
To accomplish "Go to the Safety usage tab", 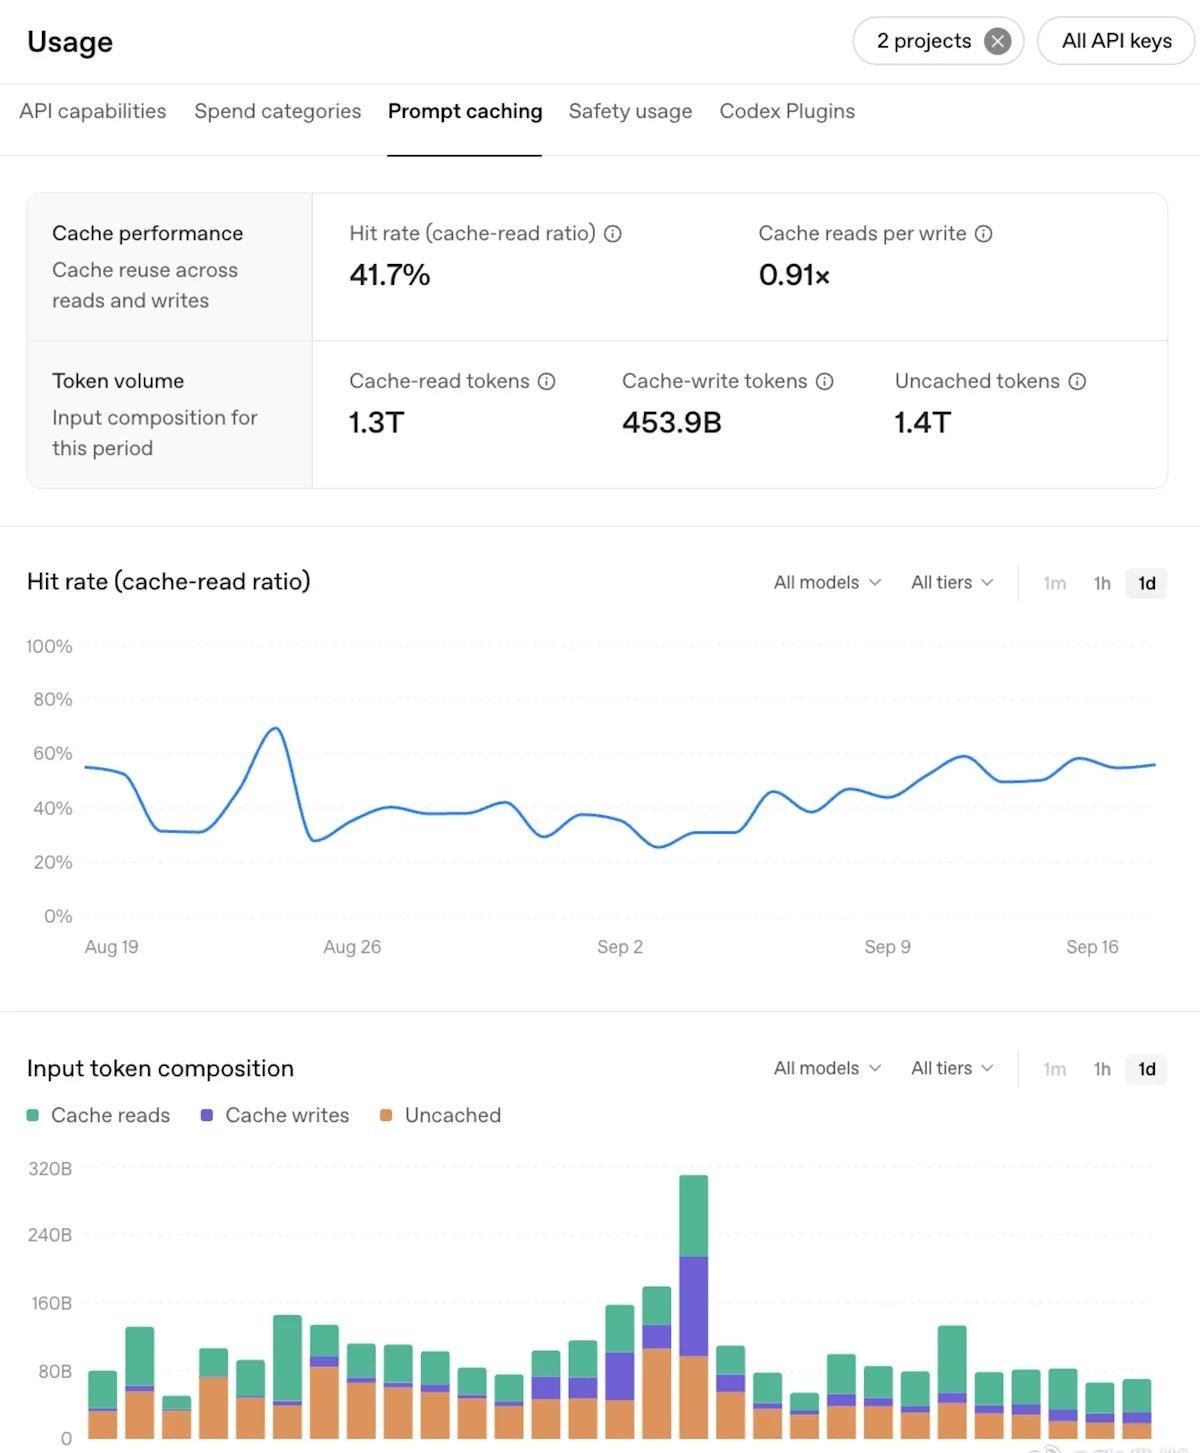I will tap(631, 111).
